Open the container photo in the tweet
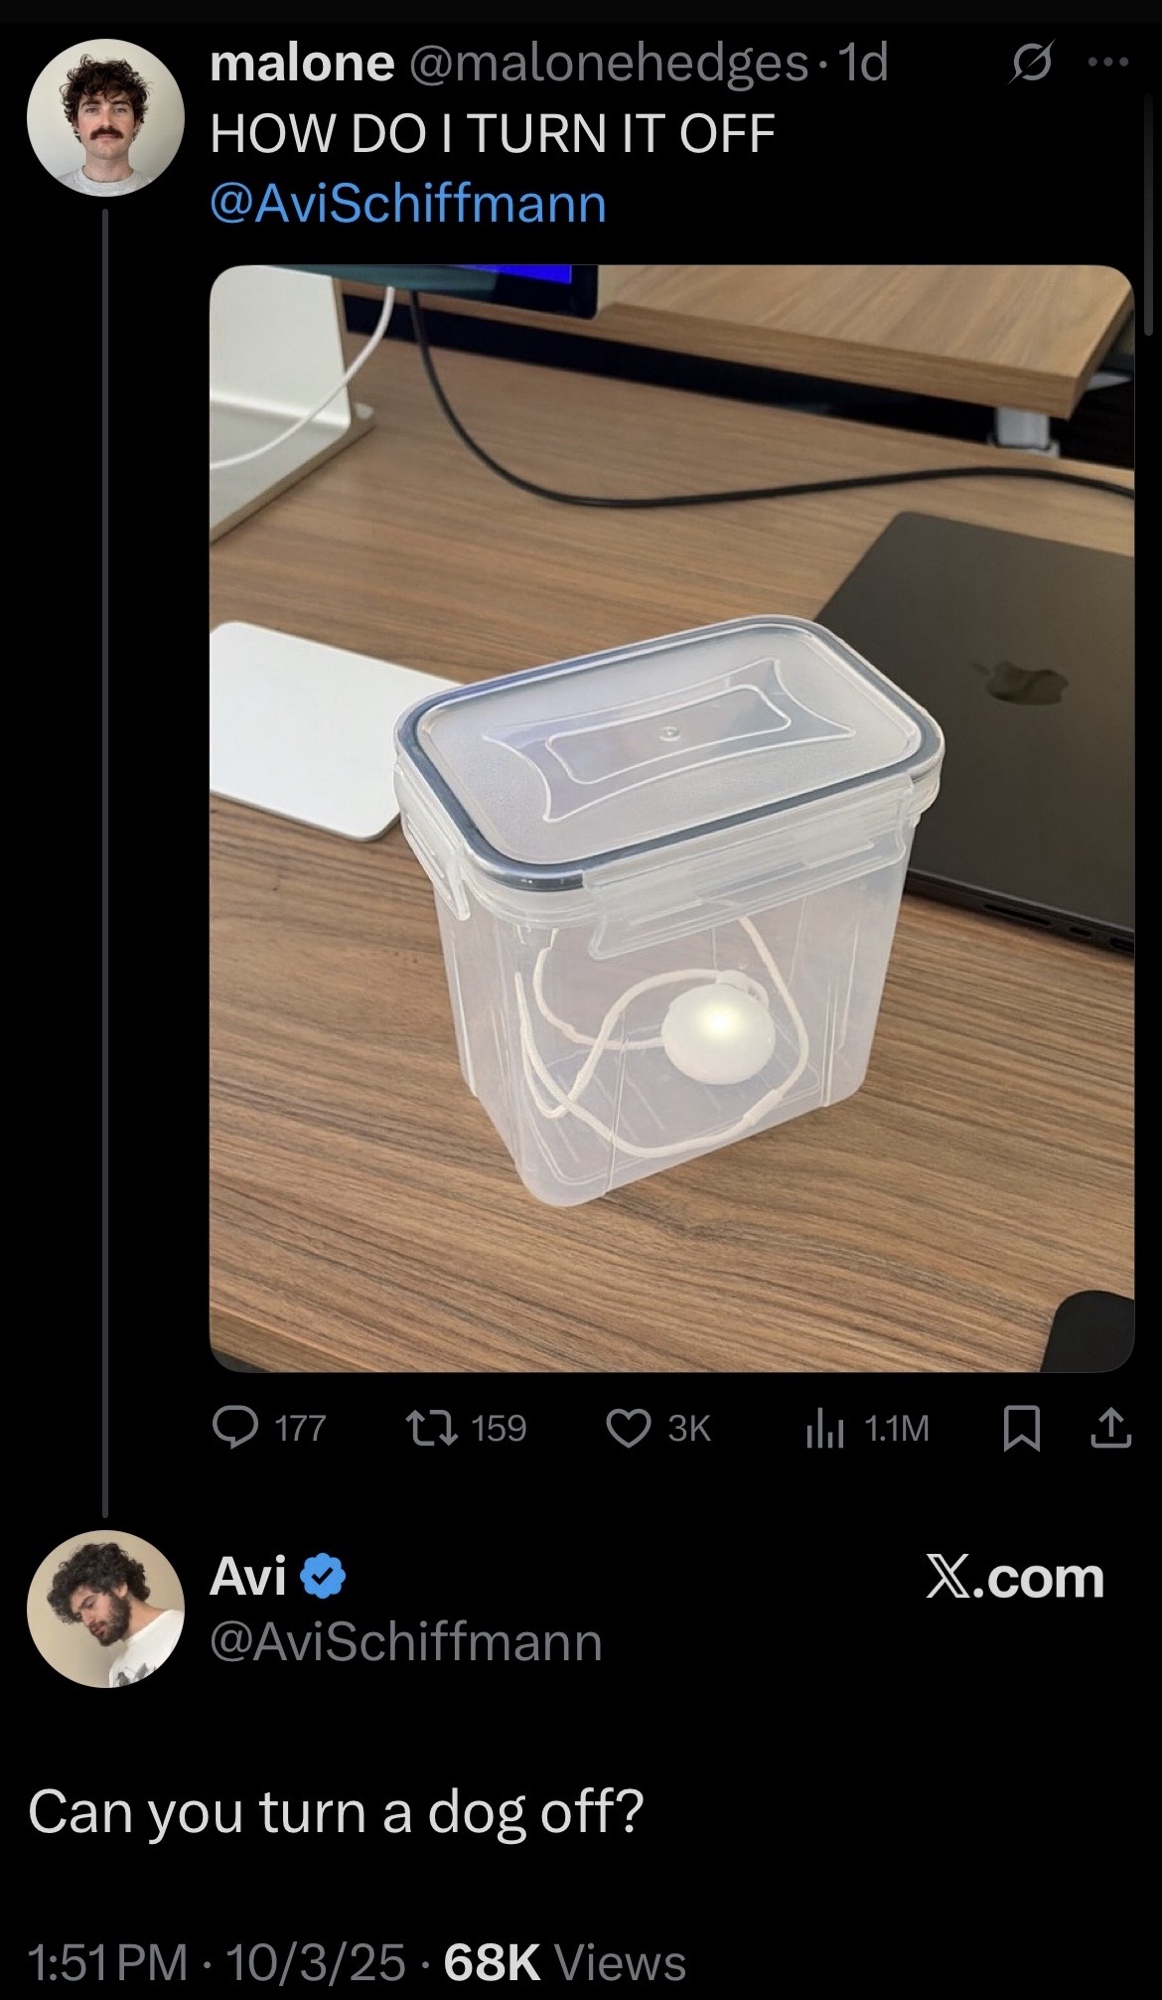The image size is (1162, 2000). 671,818
